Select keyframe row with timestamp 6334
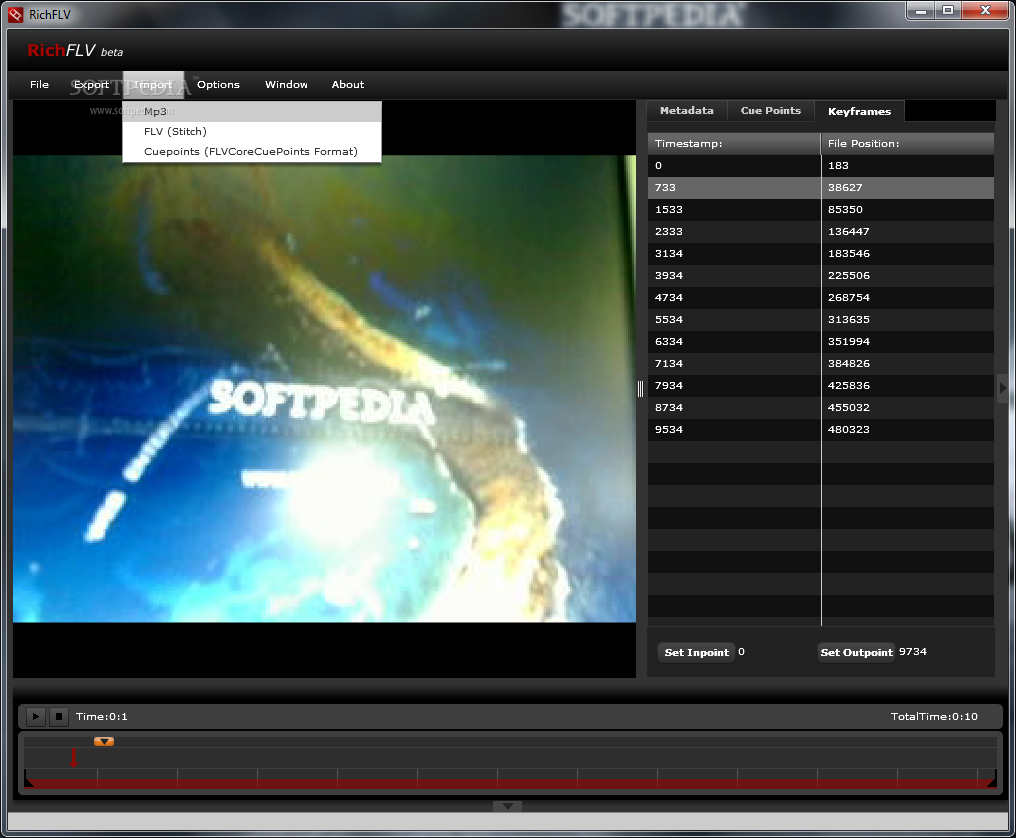 click(821, 342)
